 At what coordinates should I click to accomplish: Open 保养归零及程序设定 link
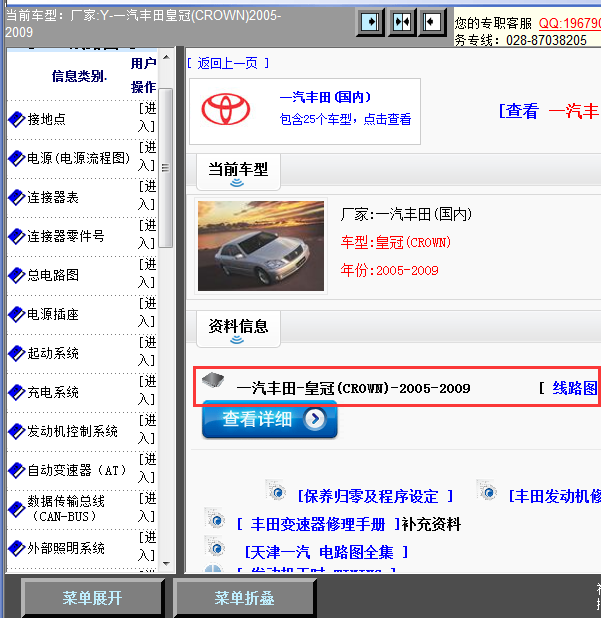pos(375,496)
